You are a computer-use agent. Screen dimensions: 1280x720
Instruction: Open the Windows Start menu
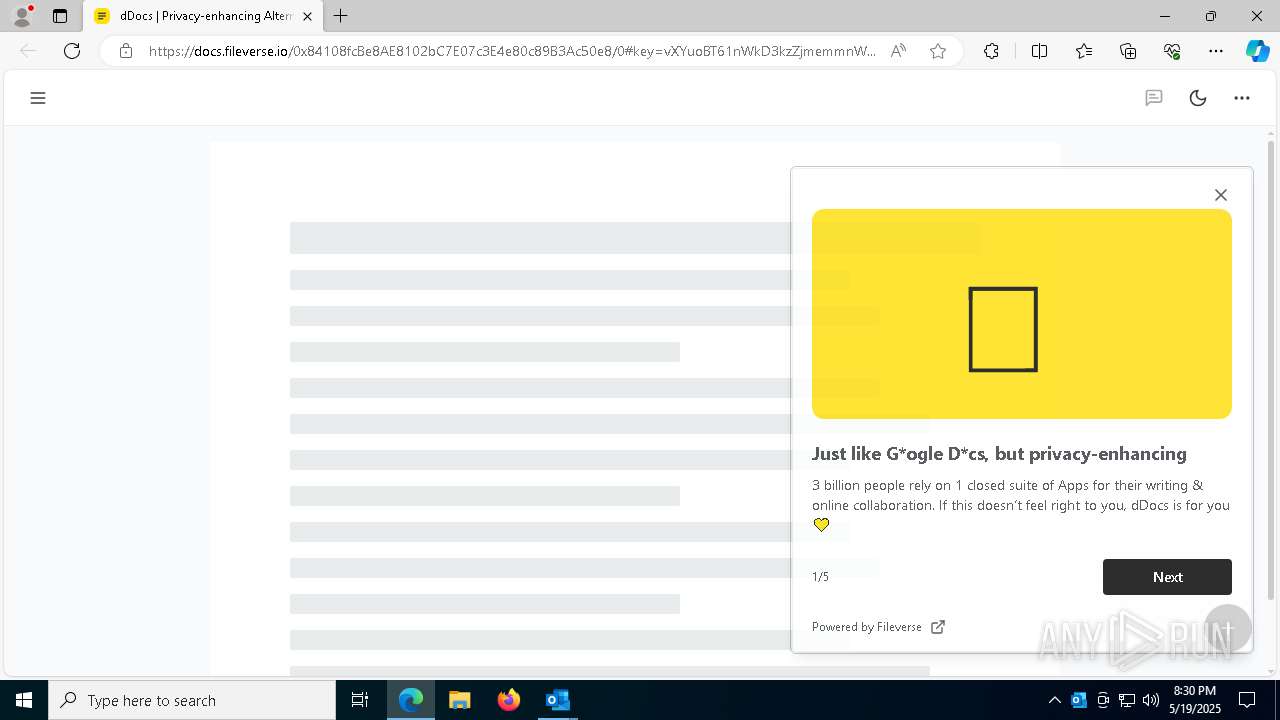coord(24,700)
